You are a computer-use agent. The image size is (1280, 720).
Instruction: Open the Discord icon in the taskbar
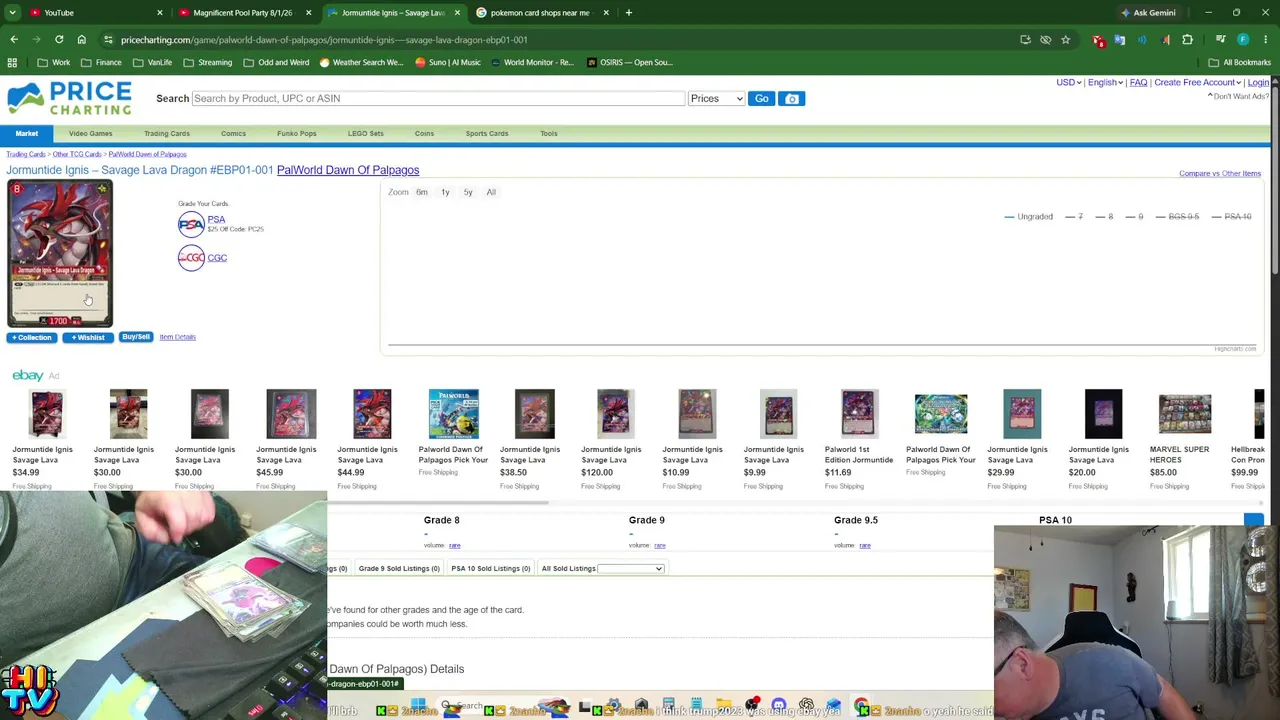(x=779, y=706)
